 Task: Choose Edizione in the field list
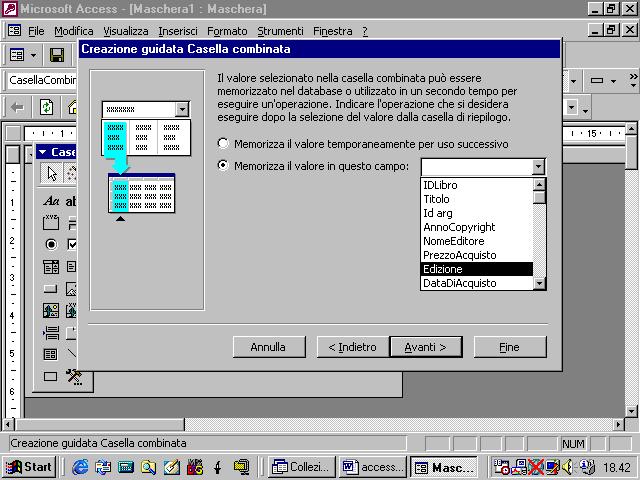tap(477, 269)
